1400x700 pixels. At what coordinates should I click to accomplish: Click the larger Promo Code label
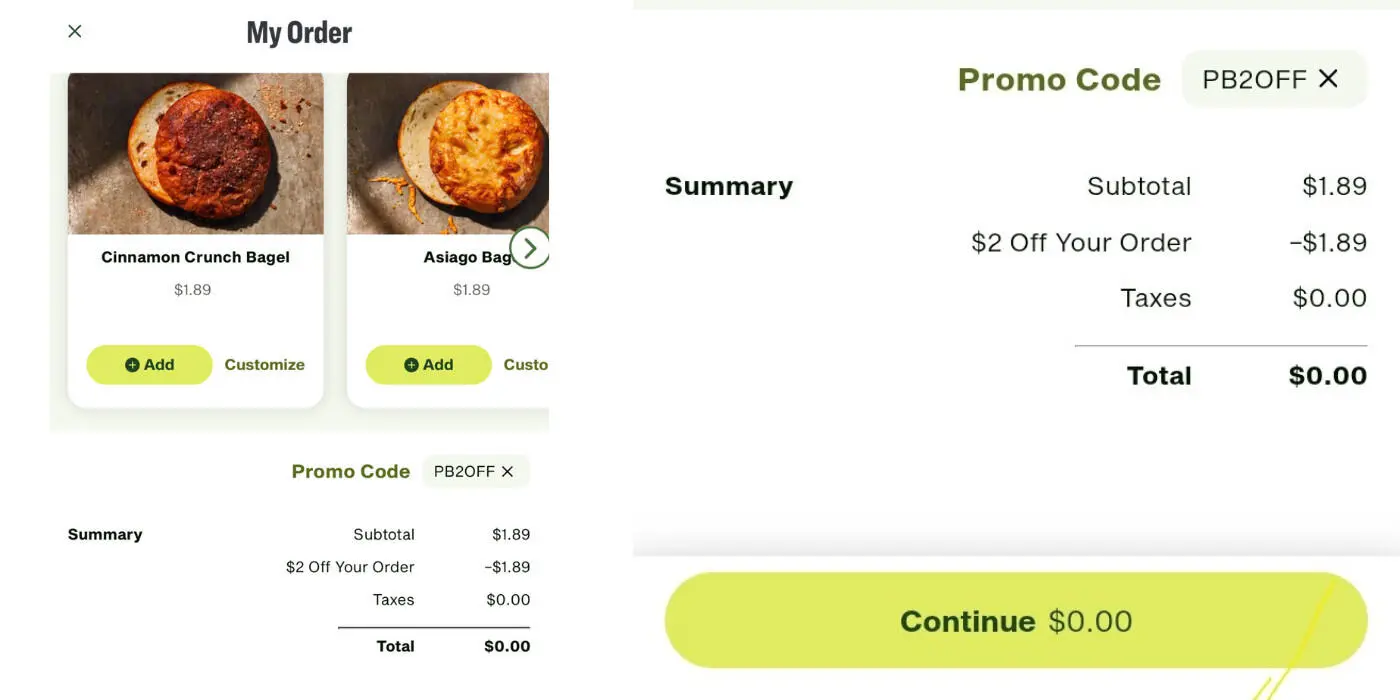[1059, 79]
